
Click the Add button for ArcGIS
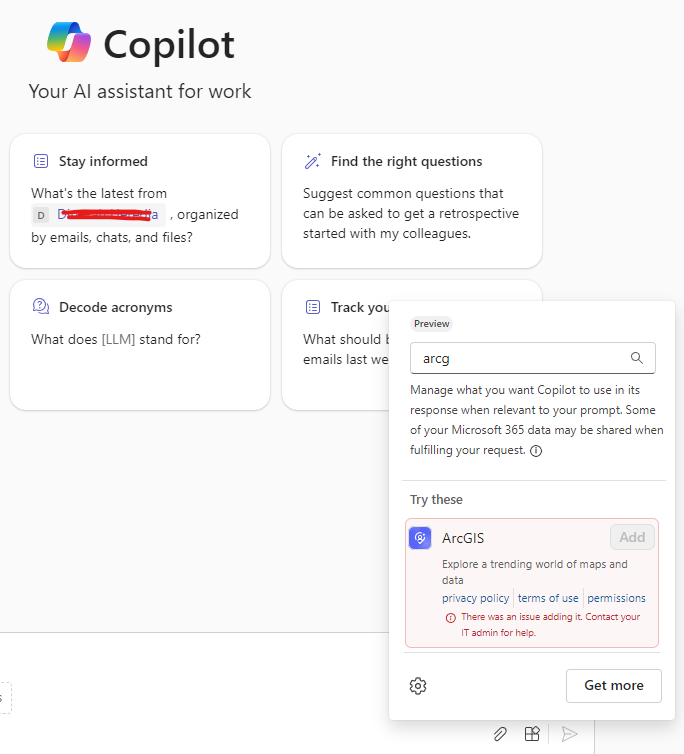(x=632, y=537)
